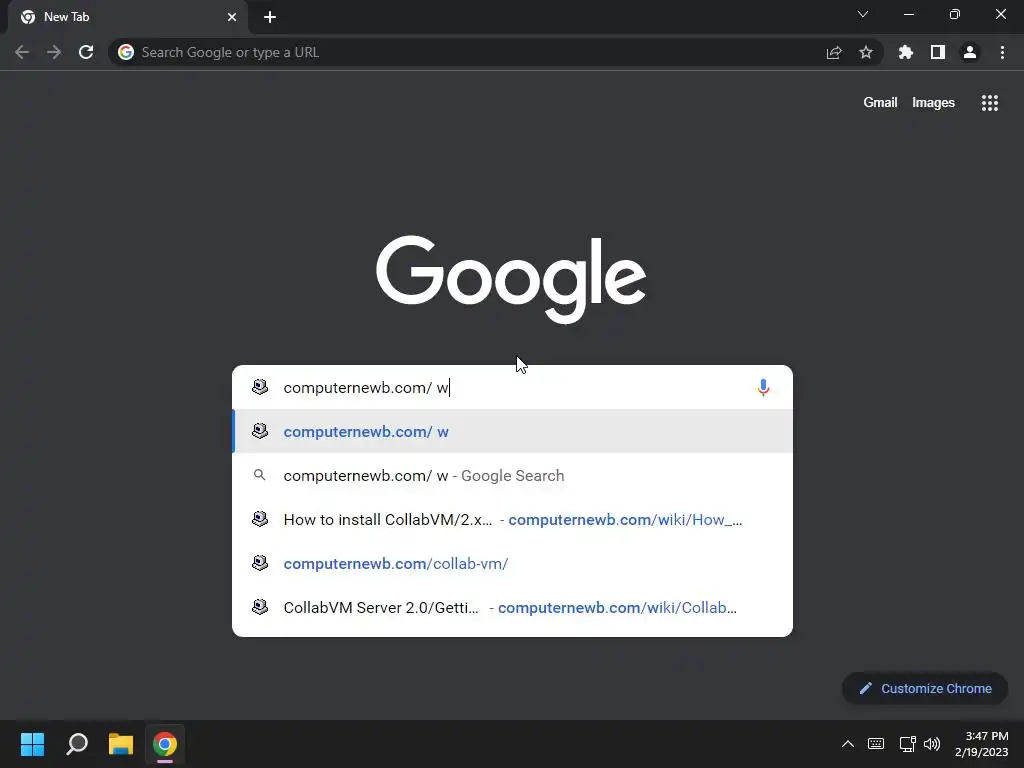Viewport: 1024px width, 768px height.
Task: Select How to install CollabVM/2.x suggestion
Action: [513, 519]
